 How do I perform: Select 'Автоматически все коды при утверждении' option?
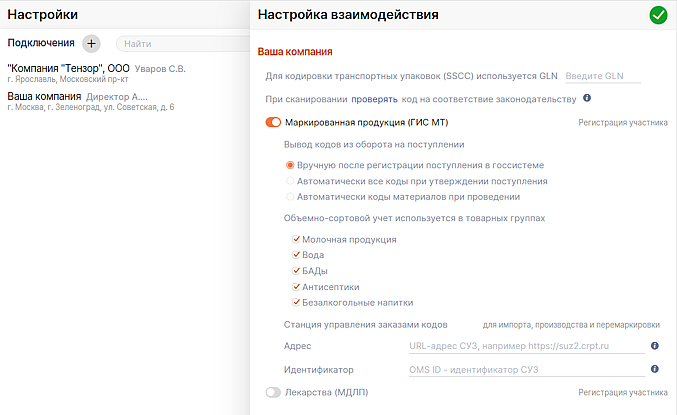click(x=291, y=181)
